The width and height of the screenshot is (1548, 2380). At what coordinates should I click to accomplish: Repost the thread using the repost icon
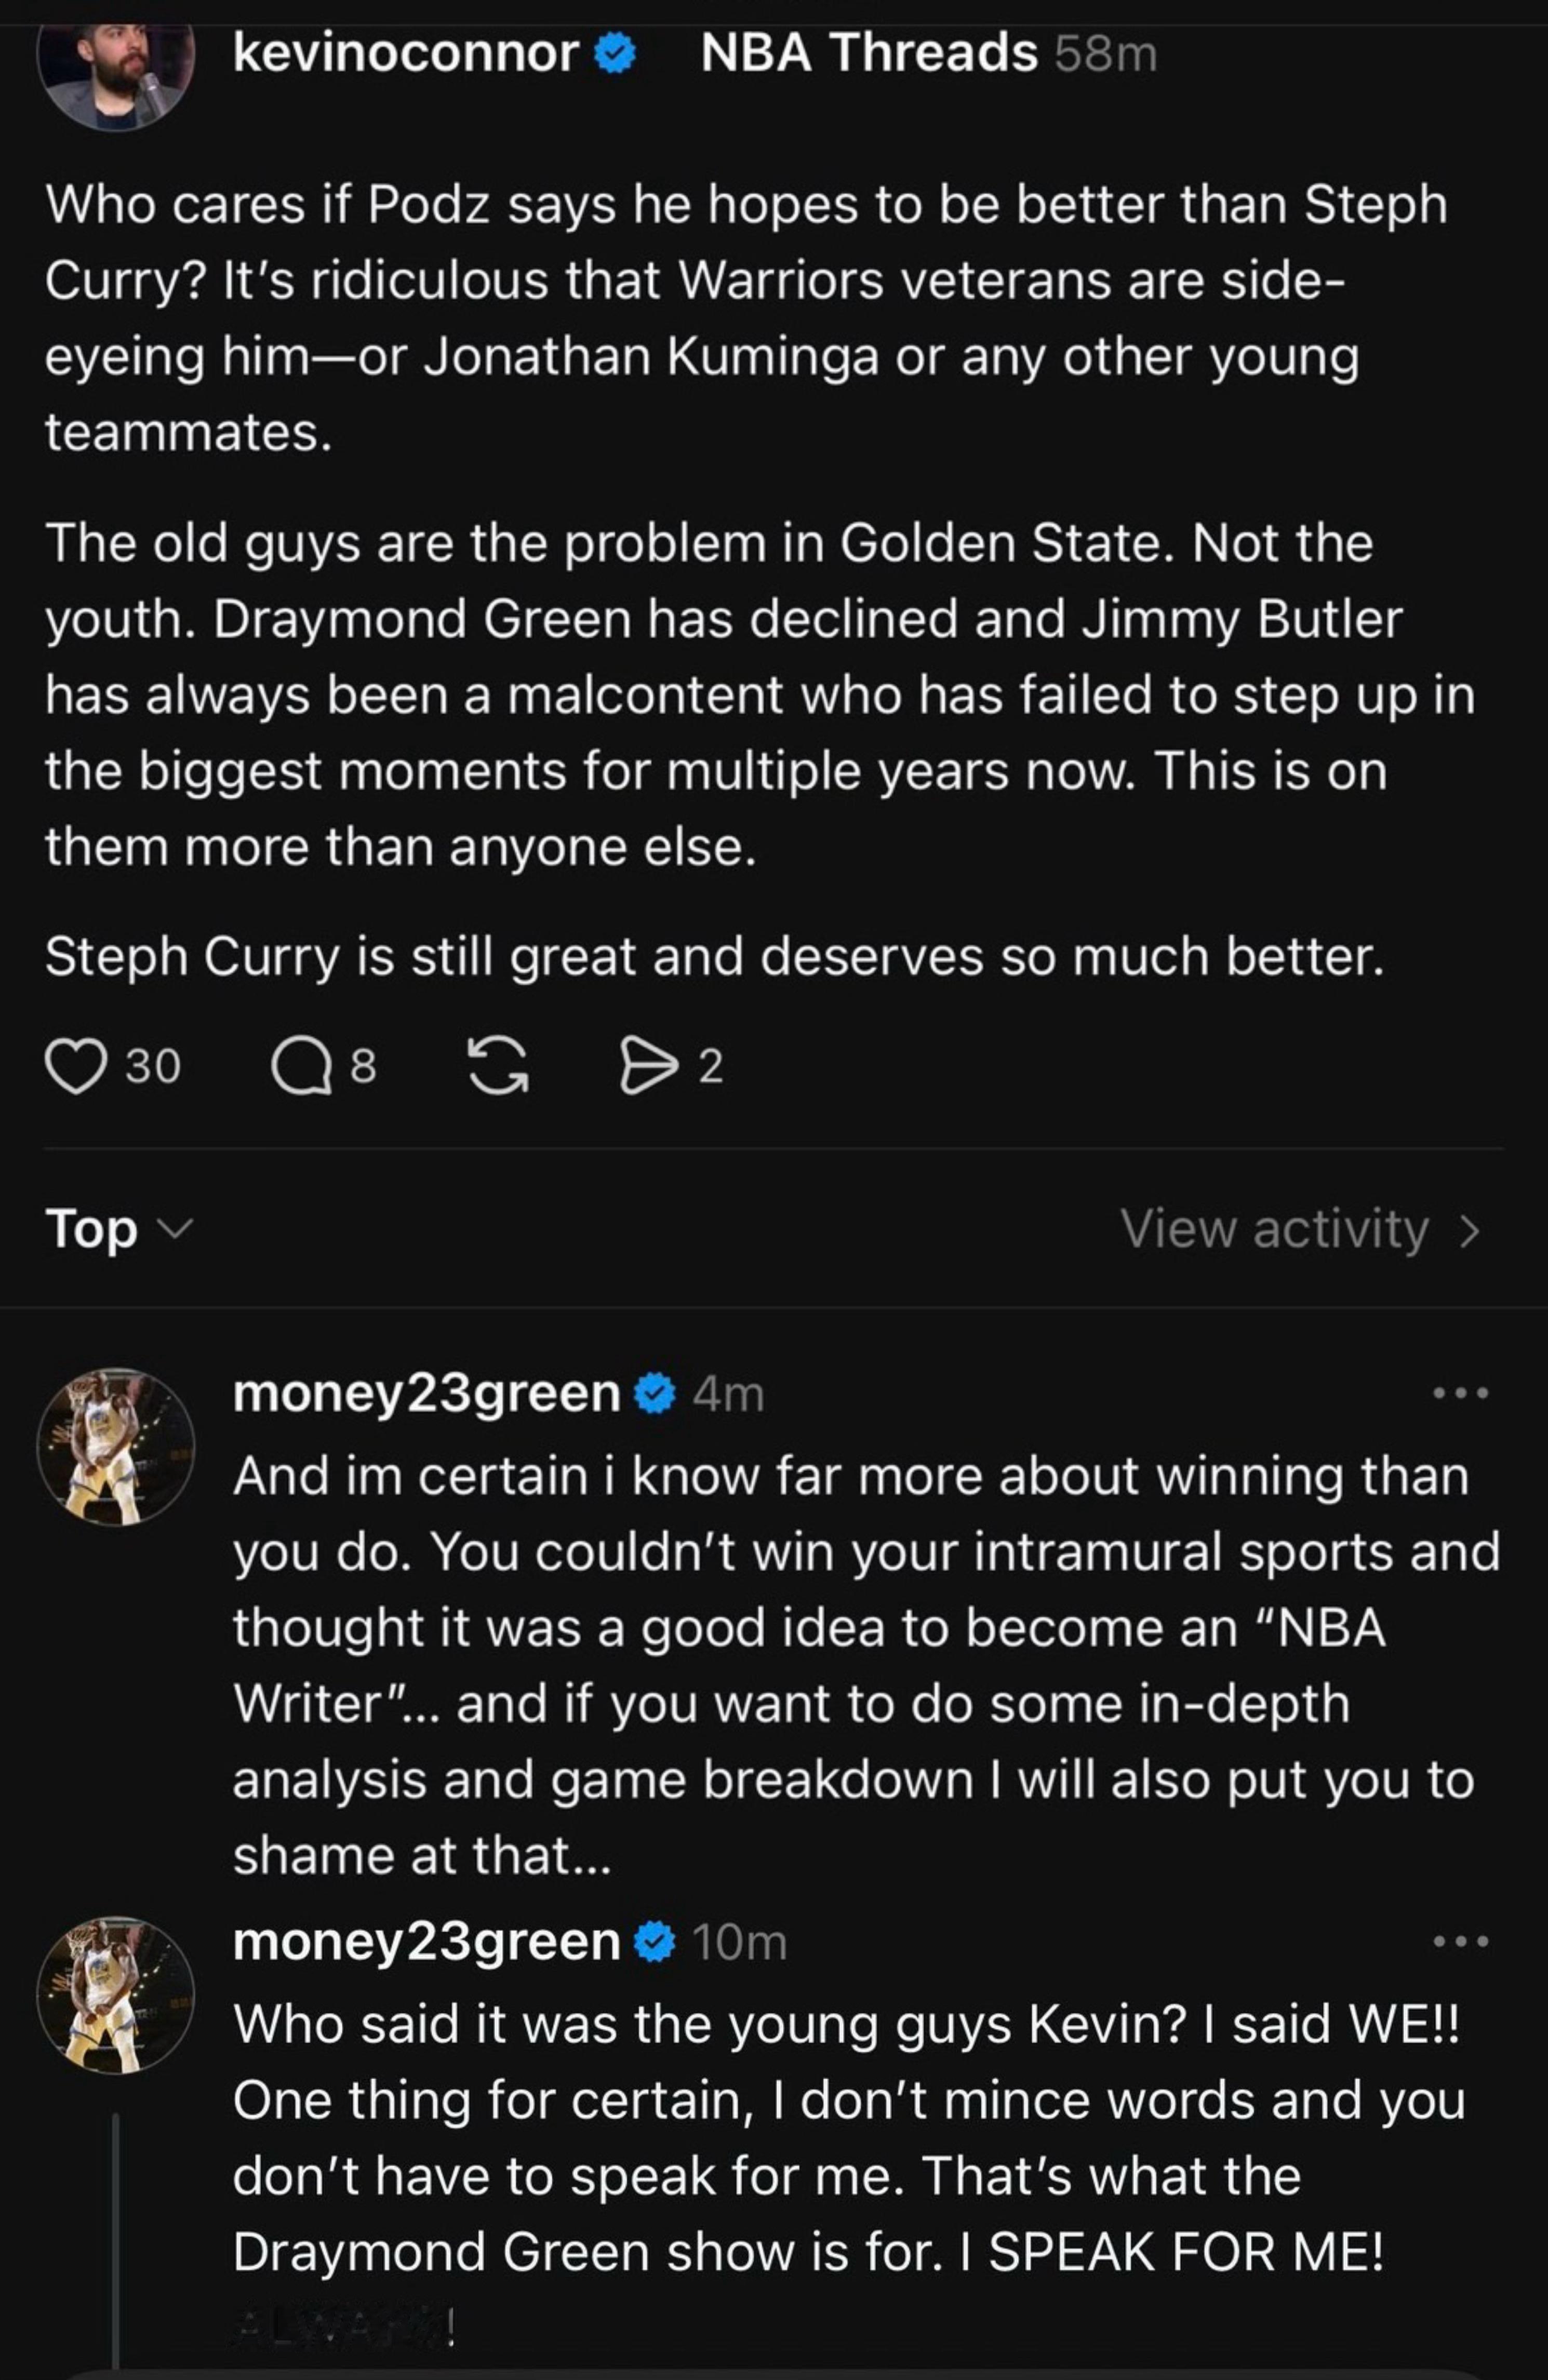coord(499,1066)
